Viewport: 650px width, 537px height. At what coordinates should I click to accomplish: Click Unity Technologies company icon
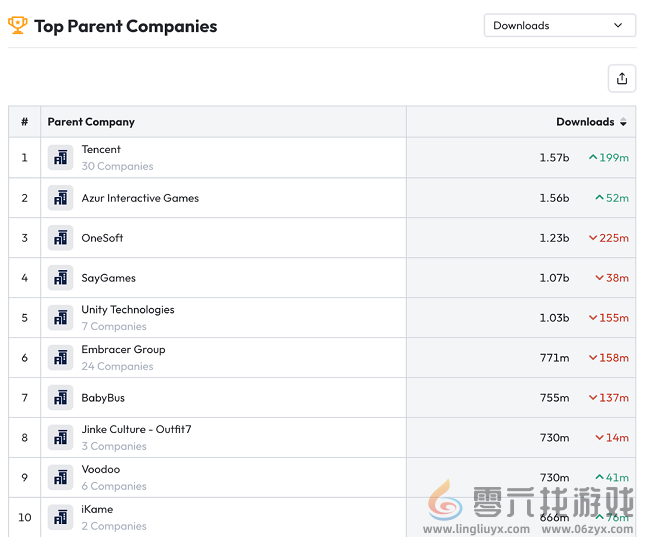61,318
